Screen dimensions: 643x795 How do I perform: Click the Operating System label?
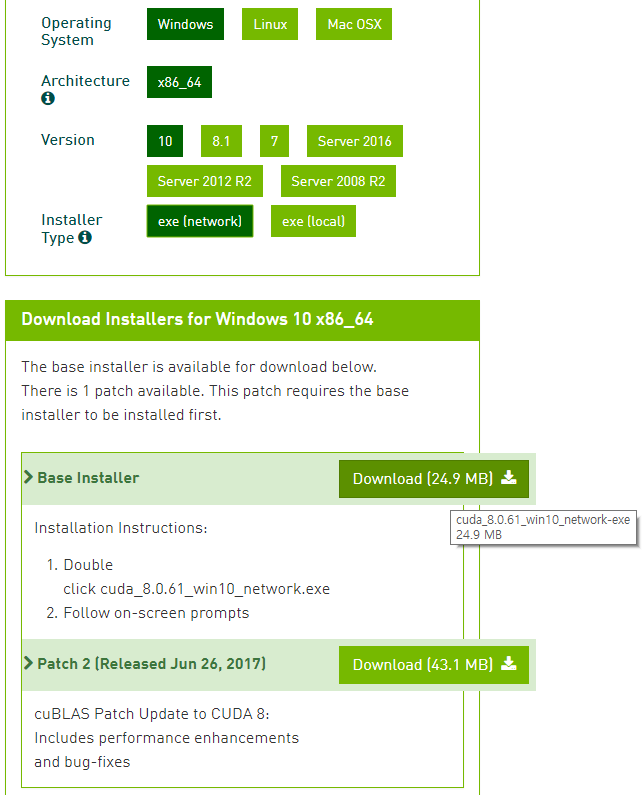(76, 31)
